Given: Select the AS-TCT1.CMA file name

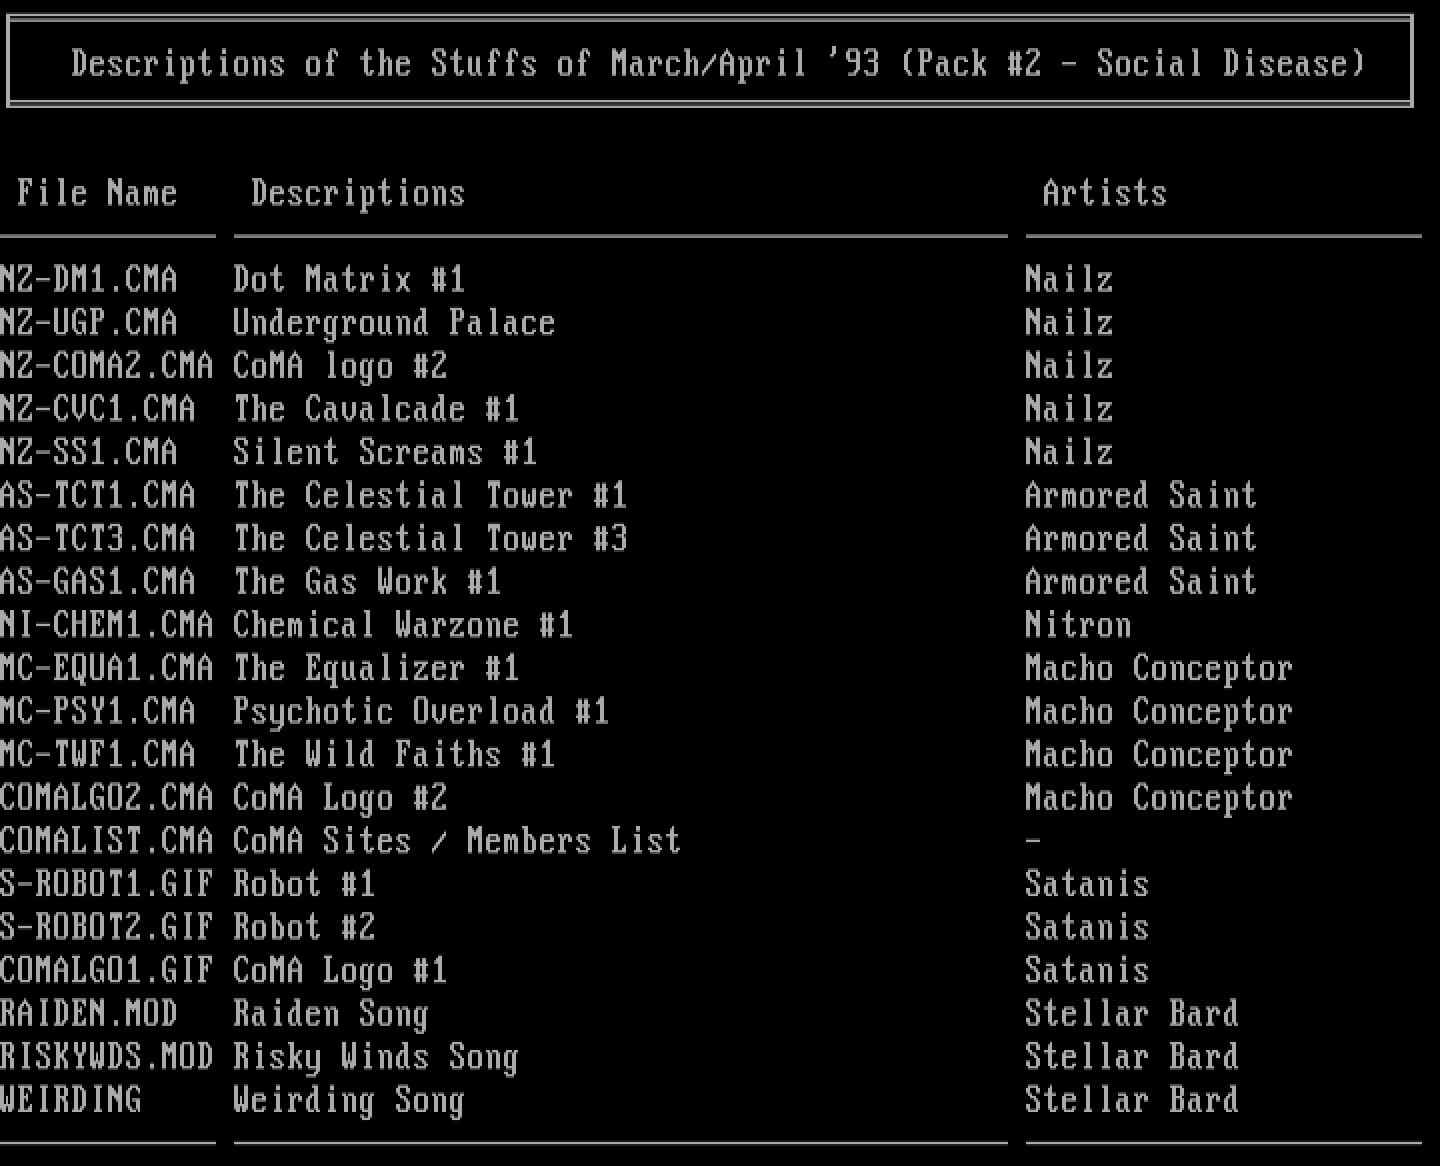Looking at the screenshot, I should click(98, 495).
